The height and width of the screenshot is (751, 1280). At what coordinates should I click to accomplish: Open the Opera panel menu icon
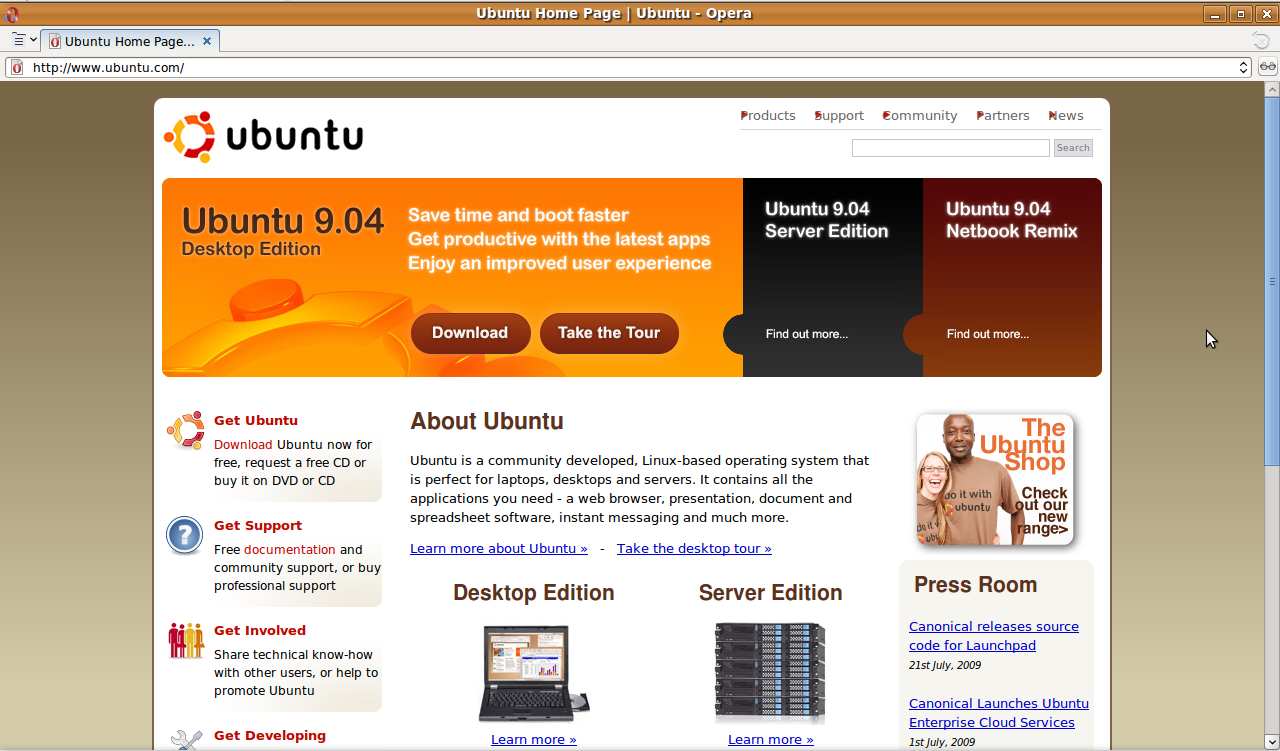24,40
